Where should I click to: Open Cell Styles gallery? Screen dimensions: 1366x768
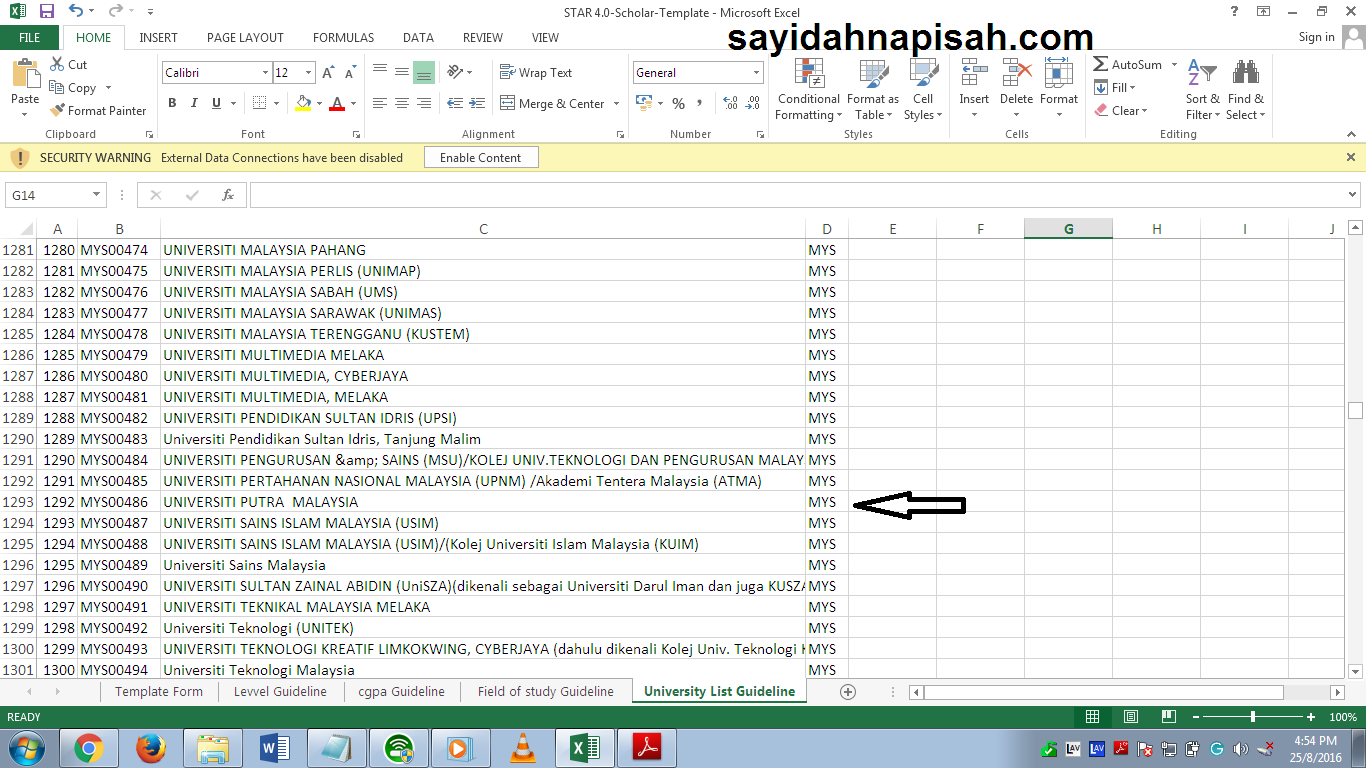click(x=922, y=89)
